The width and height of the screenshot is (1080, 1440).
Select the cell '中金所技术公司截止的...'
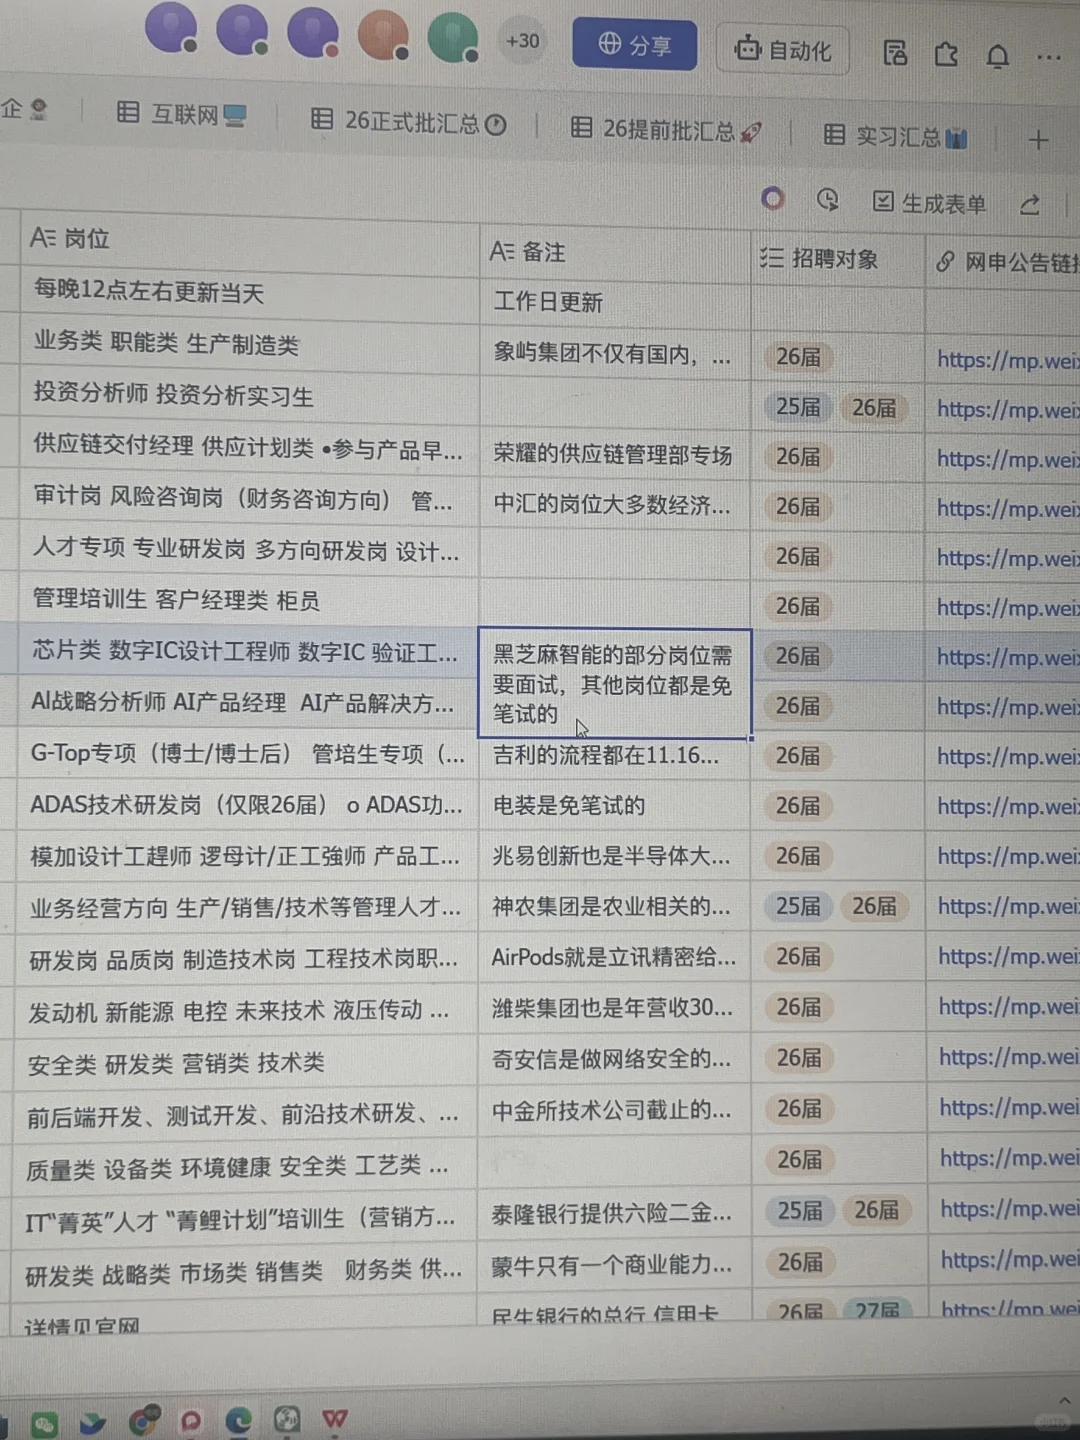[614, 1110]
